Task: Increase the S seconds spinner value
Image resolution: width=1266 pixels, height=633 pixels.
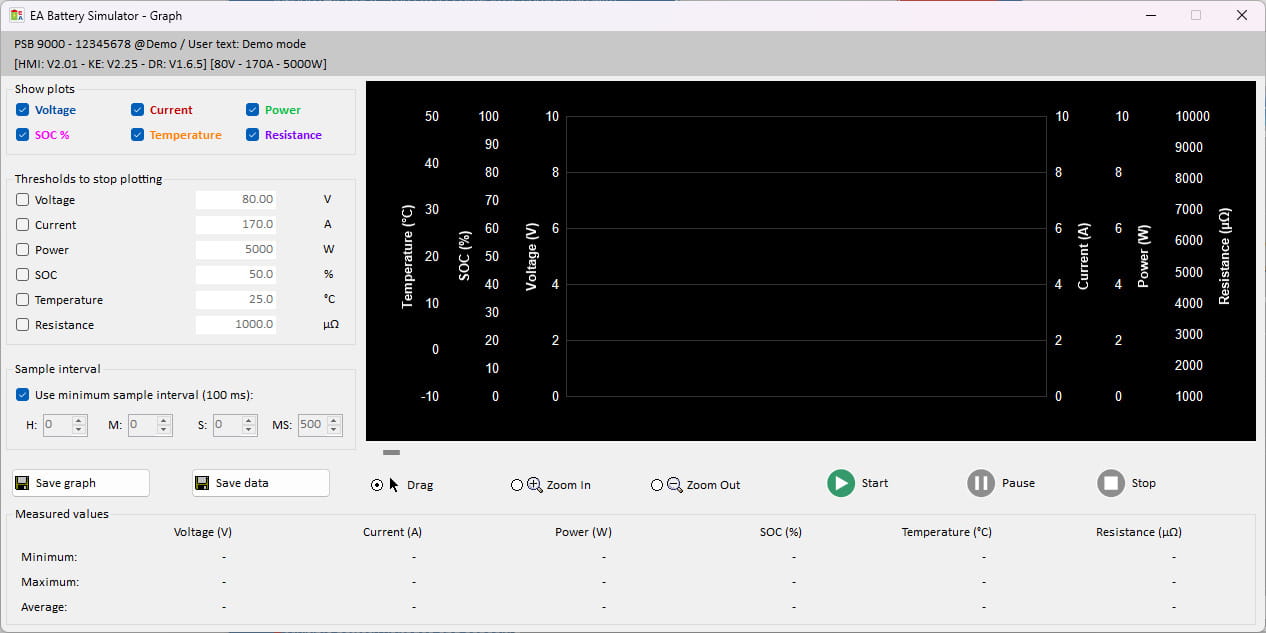Action: 249,419
